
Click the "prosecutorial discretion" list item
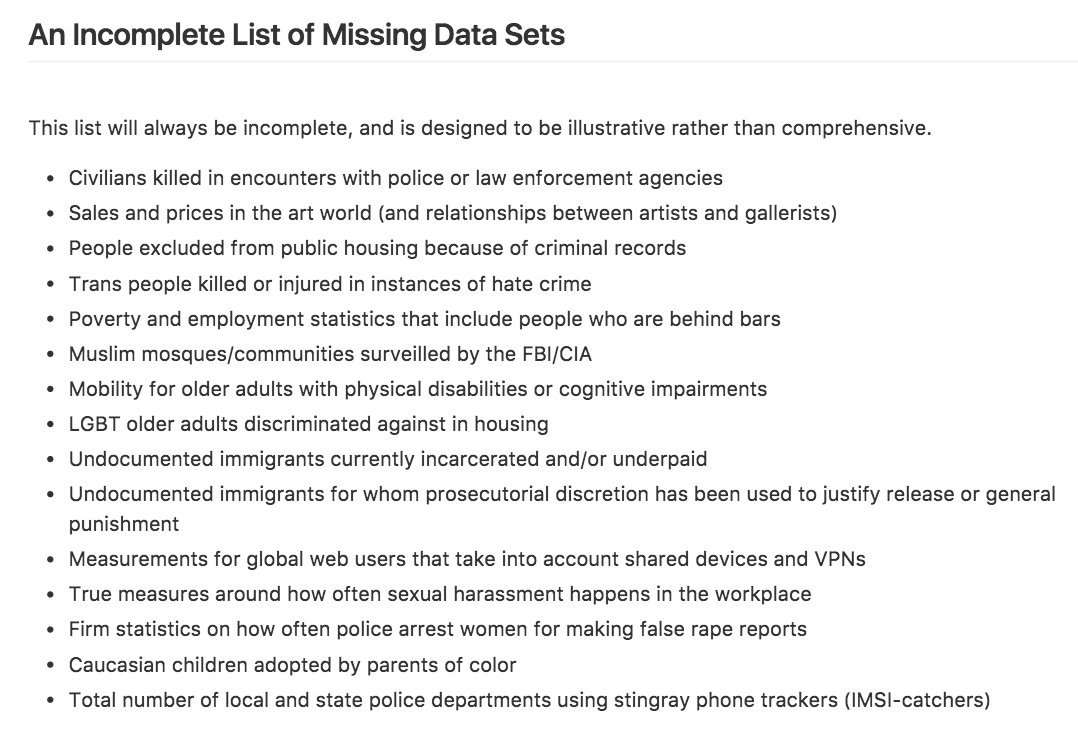[x=561, y=494]
